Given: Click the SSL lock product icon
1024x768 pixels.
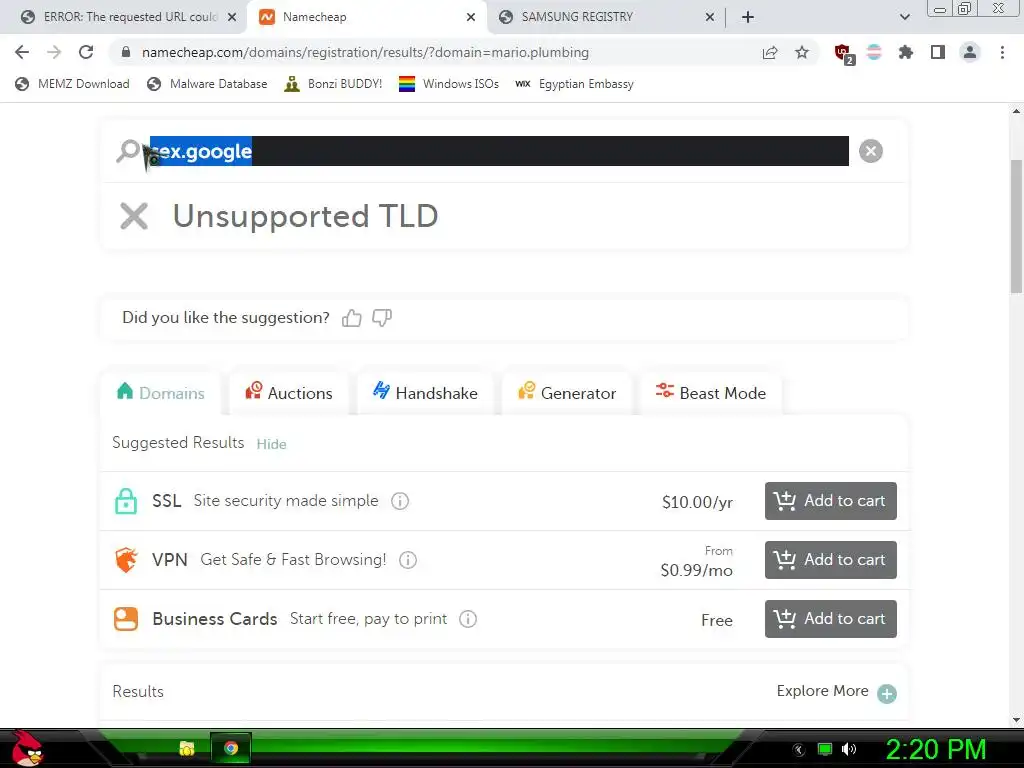Looking at the screenshot, I should click(x=125, y=501).
